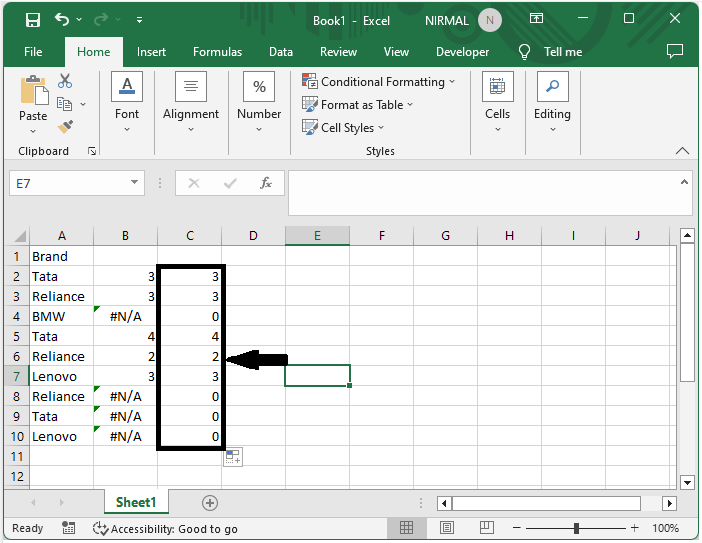Switch to Page Break Preview
The image size is (702, 543).
(x=487, y=528)
